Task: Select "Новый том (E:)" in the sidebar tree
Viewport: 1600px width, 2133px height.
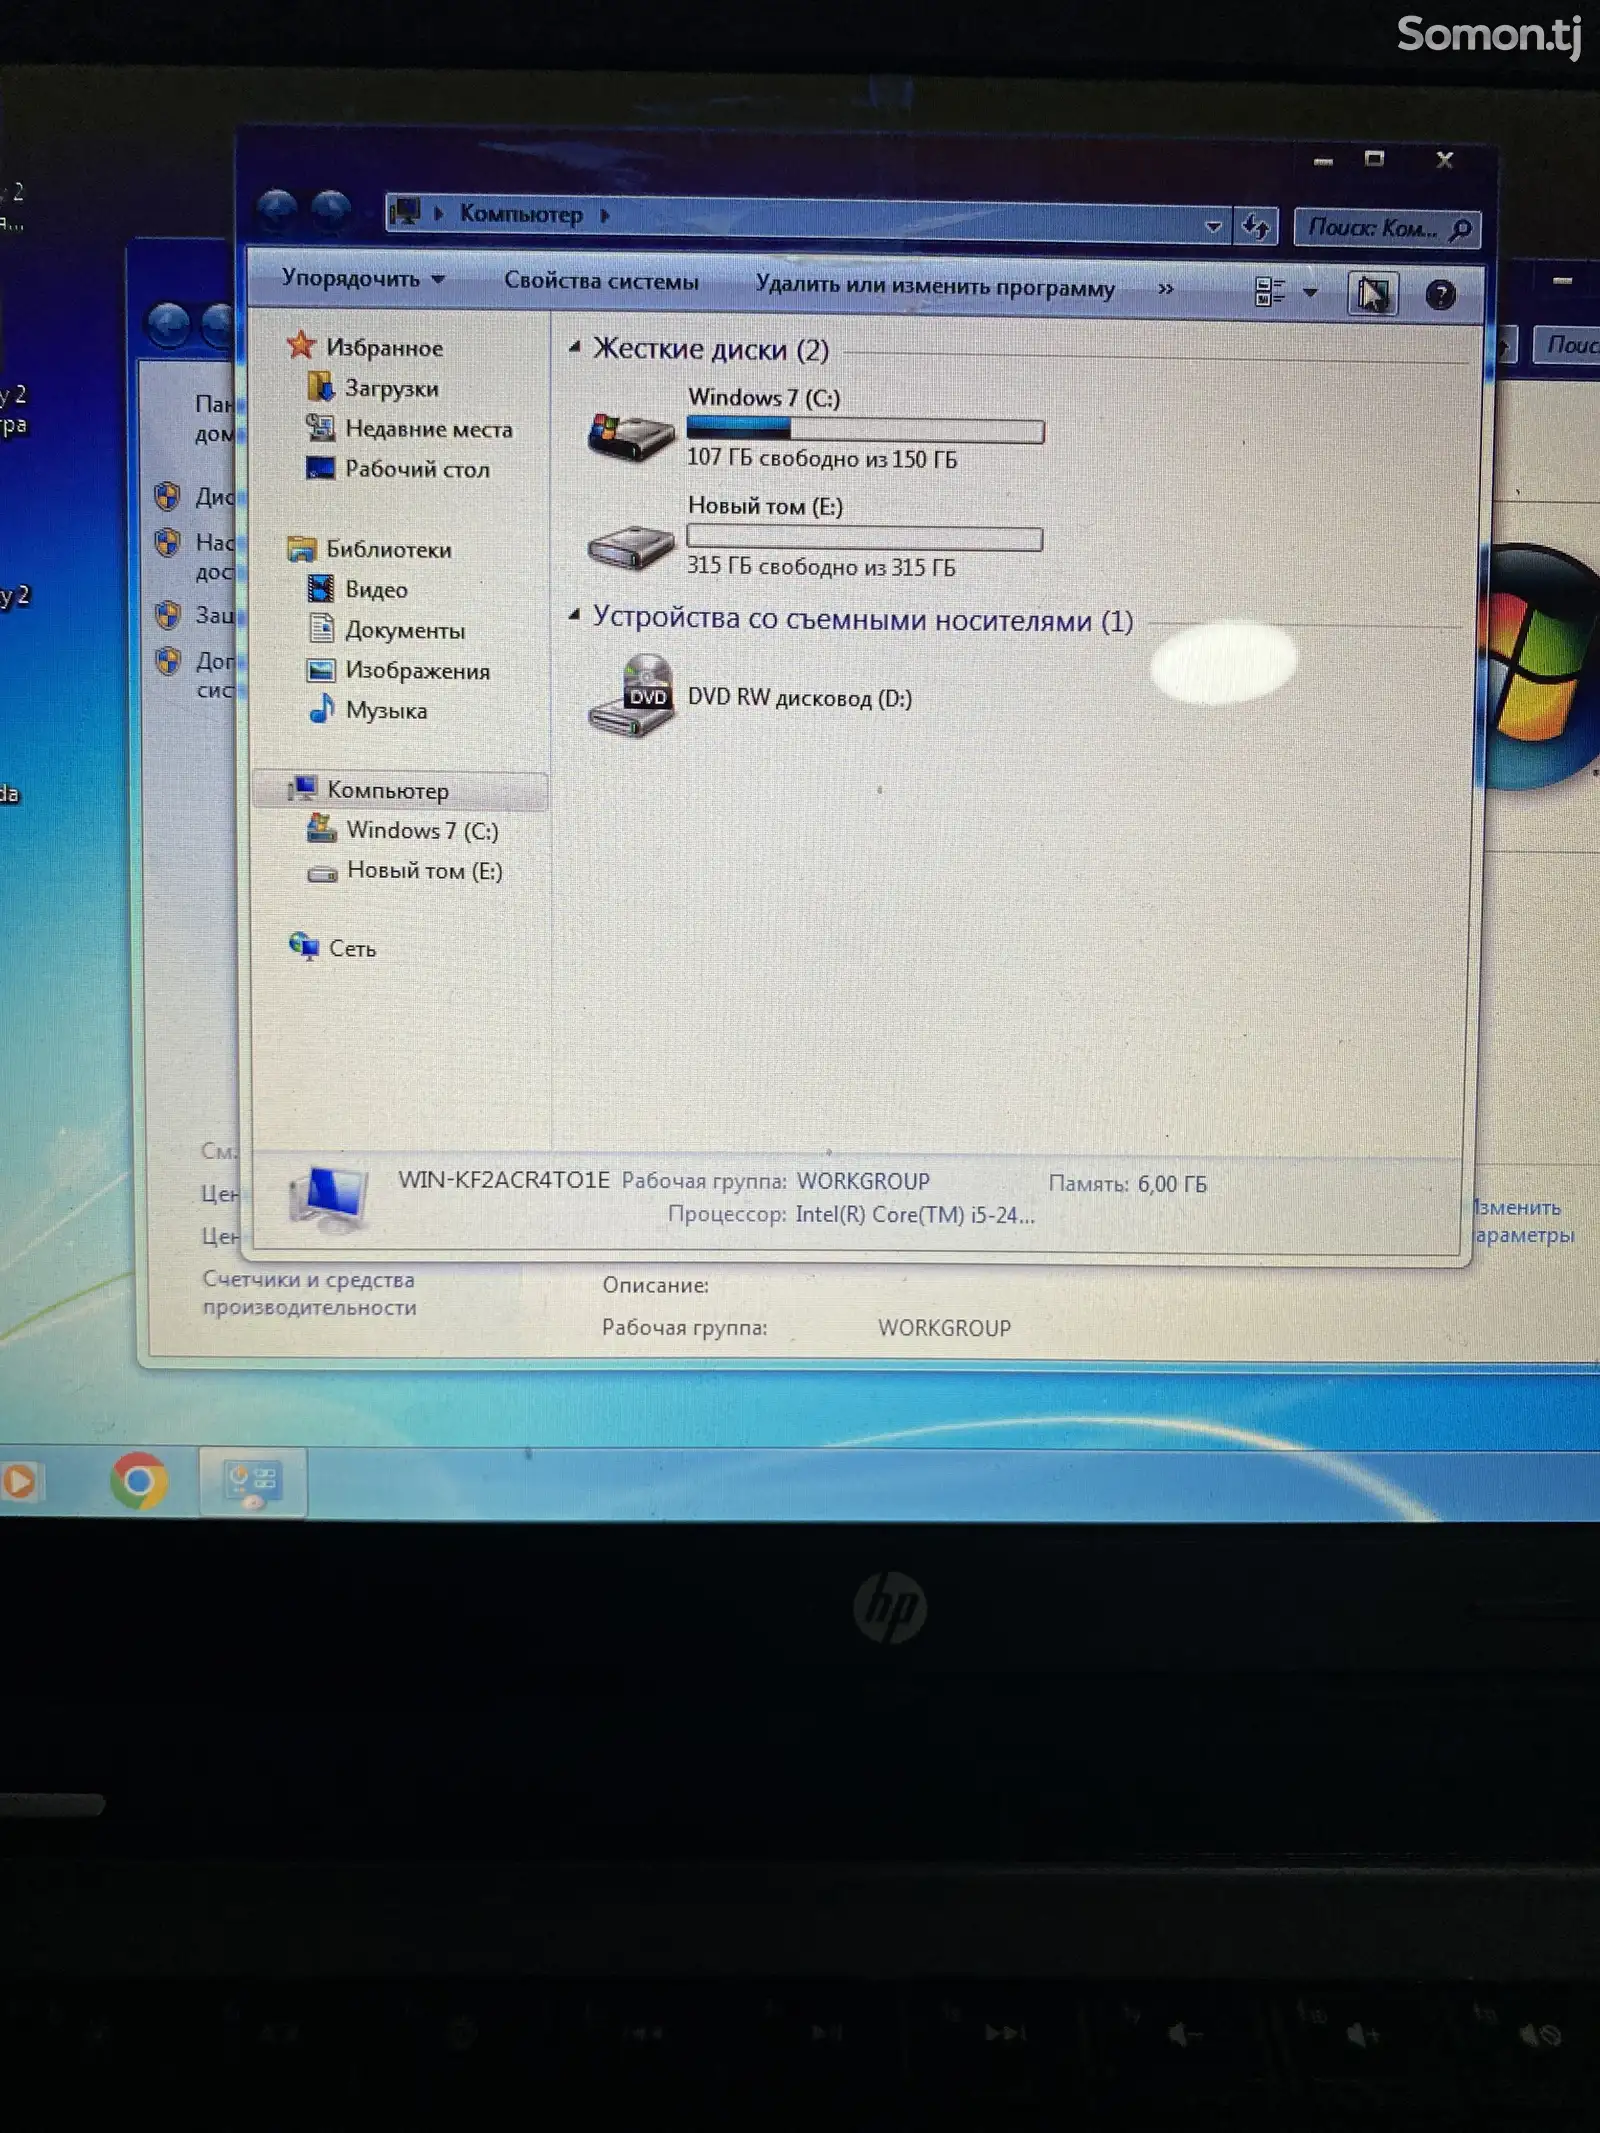Action: tap(424, 871)
